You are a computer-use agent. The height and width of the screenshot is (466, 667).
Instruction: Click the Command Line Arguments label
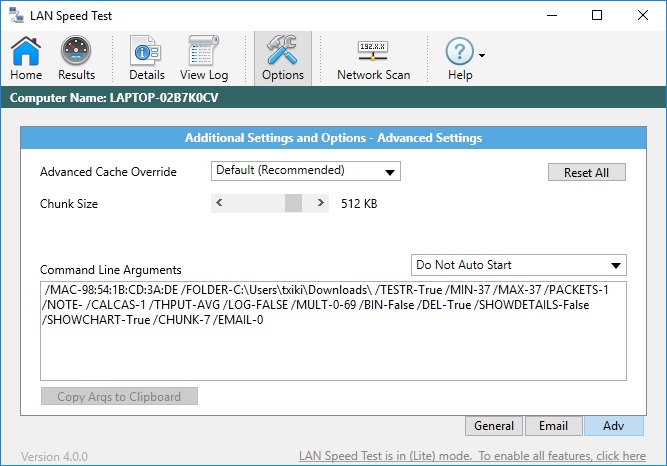pos(111,270)
